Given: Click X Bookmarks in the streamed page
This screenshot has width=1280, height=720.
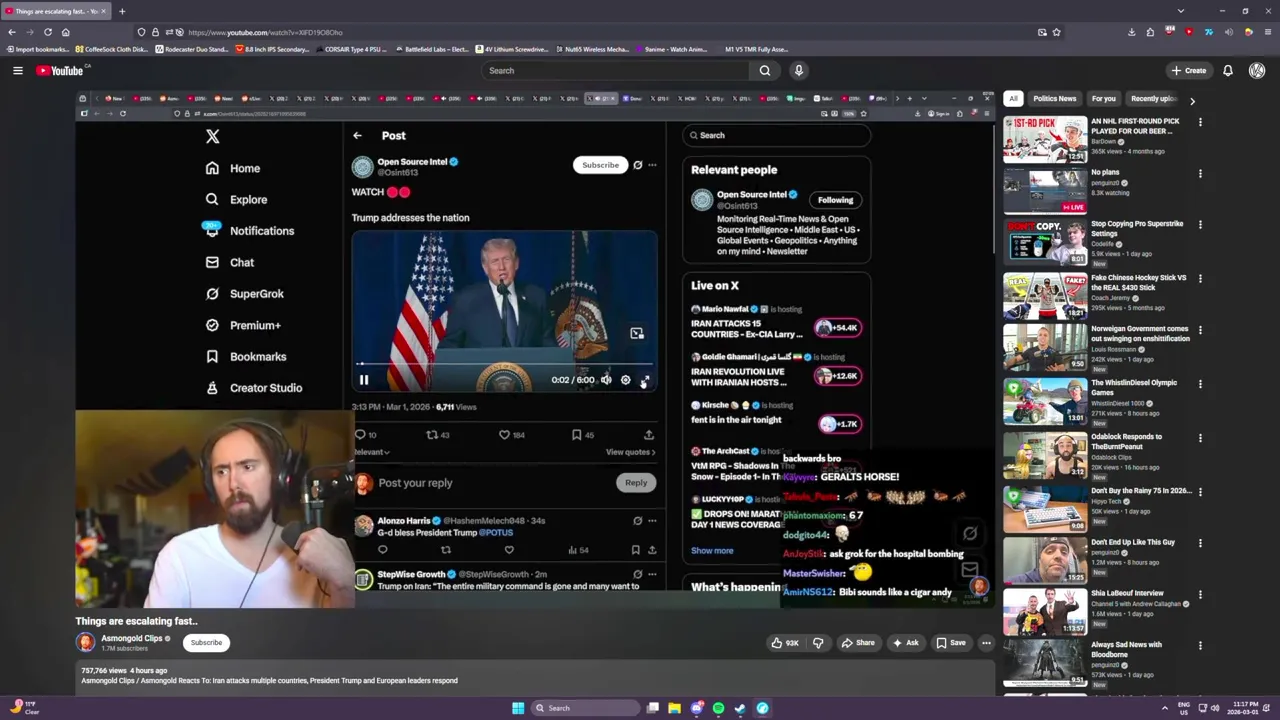Looking at the screenshot, I should pos(246,356).
